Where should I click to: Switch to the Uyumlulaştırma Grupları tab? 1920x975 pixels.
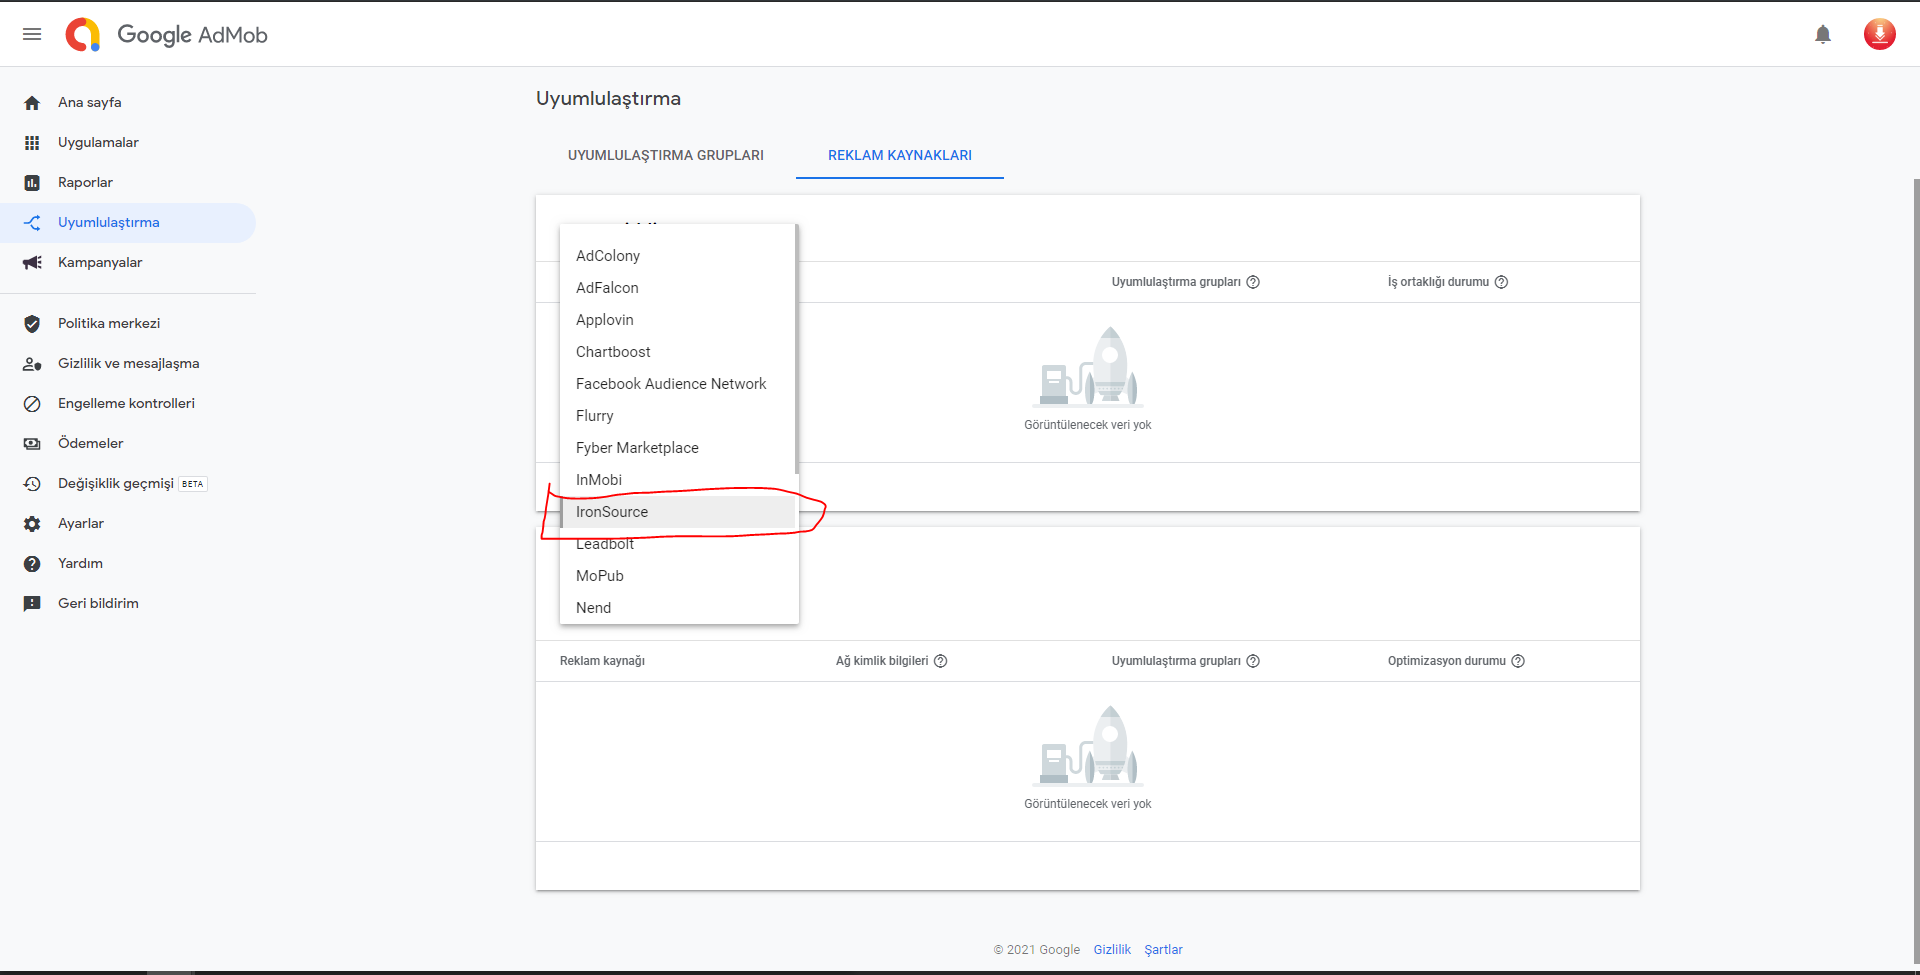[x=666, y=155]
